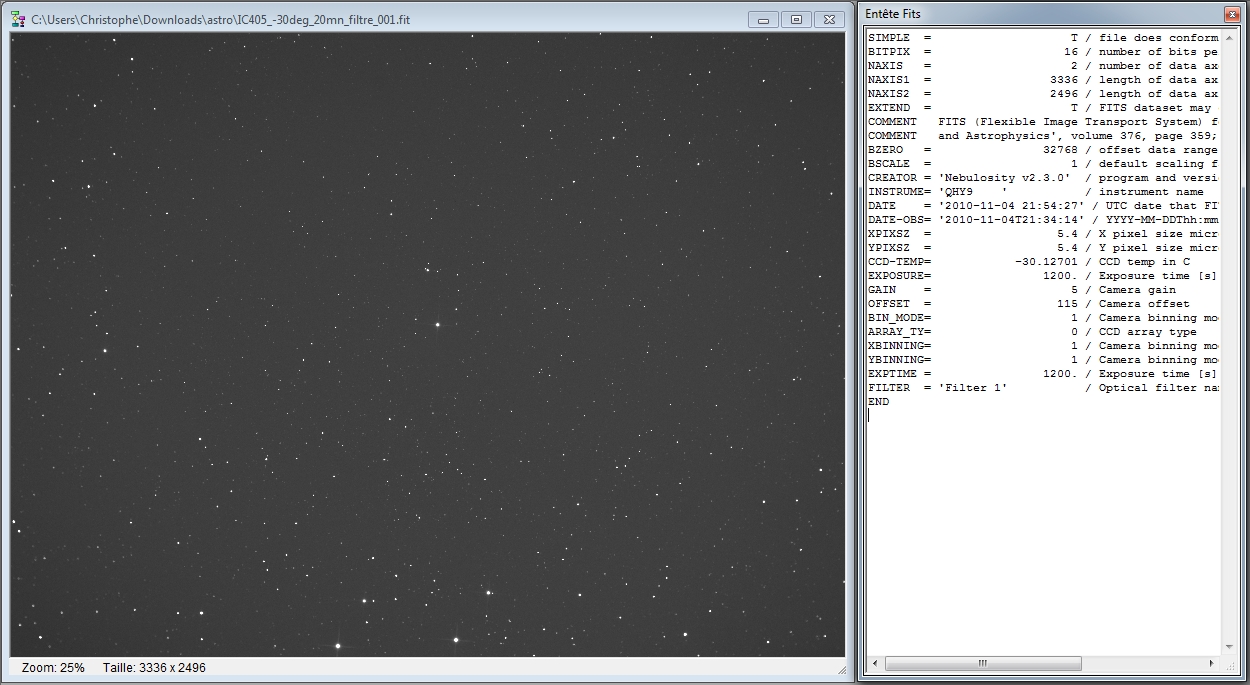Screen dimensions: 1250x685
Task: Click the file path in the image title bar
Action: [x=221, y=19]
